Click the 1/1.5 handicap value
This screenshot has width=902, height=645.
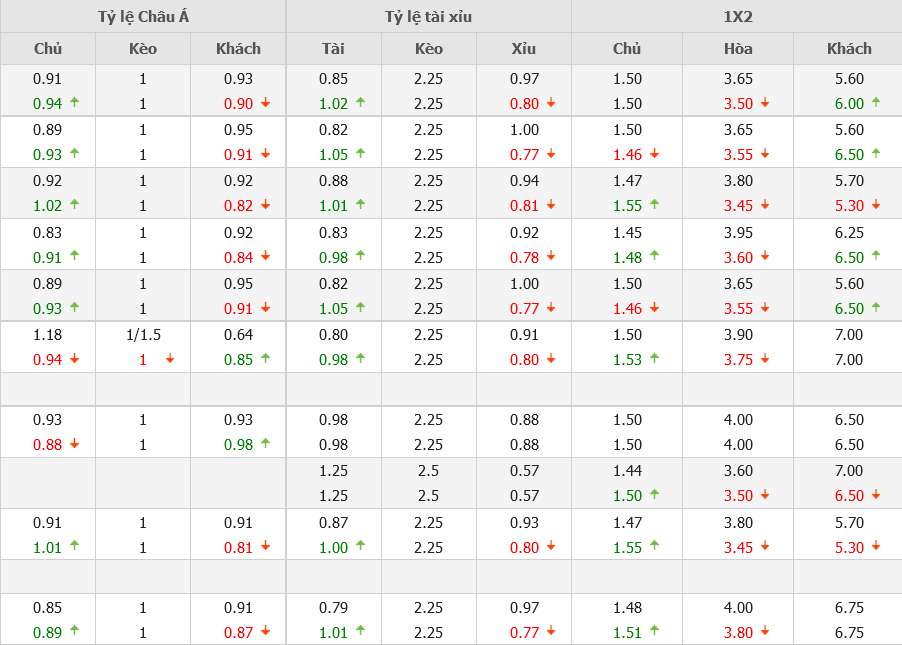143,334
